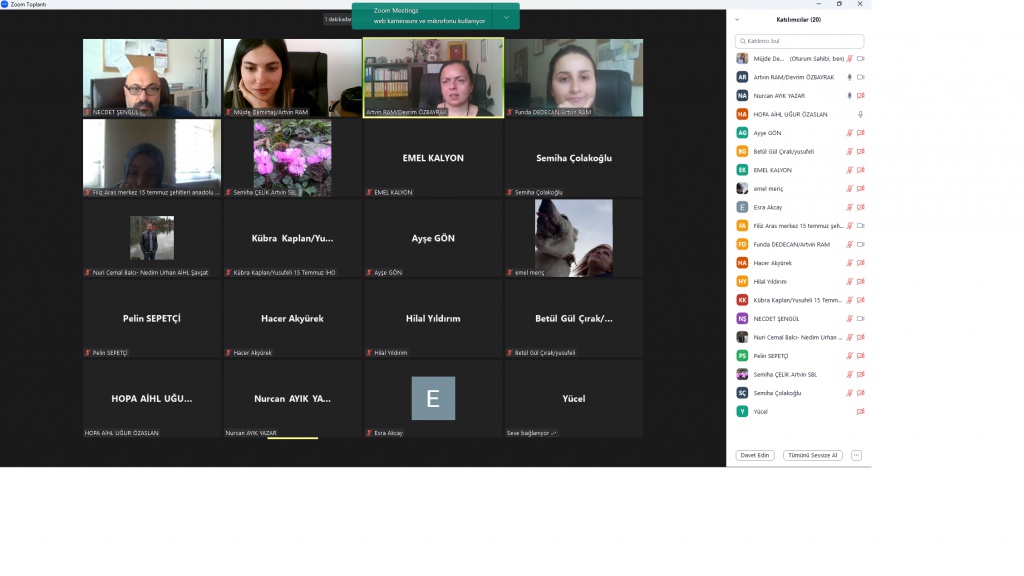The image size is (1024, 576).
Task: Collapse the Katılımcılar panel using the chevron
Action: point(737,19)
